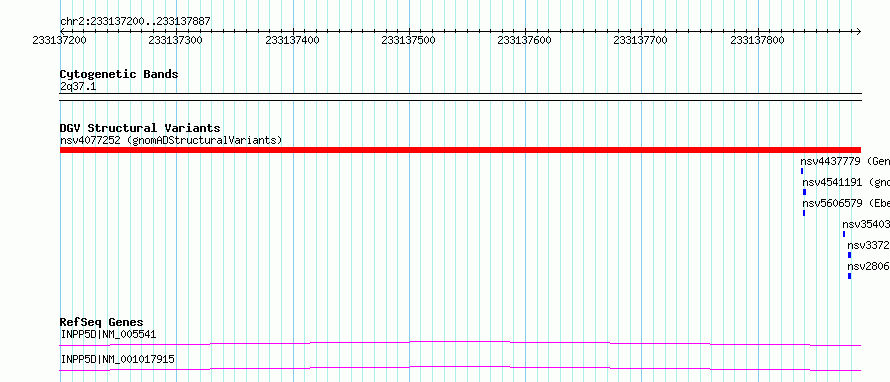Click the nsv35403 variant label
The image size is (890, 382).
click(866, 224)
